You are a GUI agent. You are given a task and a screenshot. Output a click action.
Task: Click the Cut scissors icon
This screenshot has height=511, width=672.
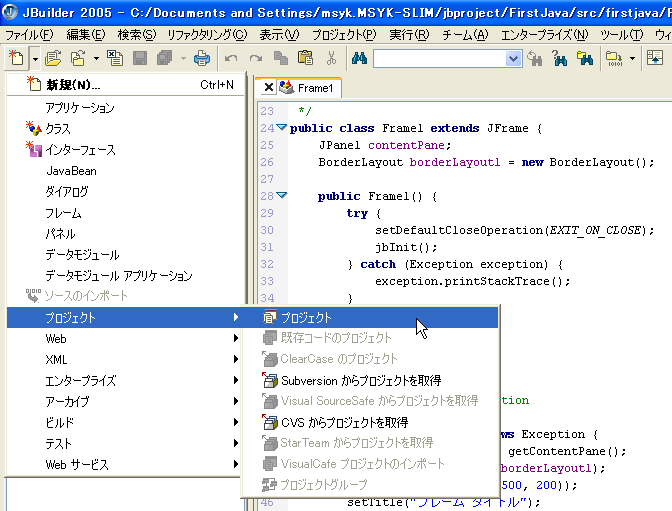331,58
